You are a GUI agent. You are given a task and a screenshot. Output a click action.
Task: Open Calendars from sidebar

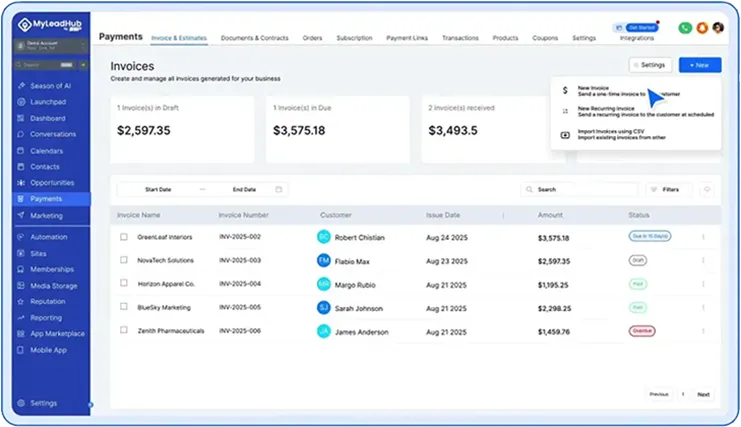point(46,151)
